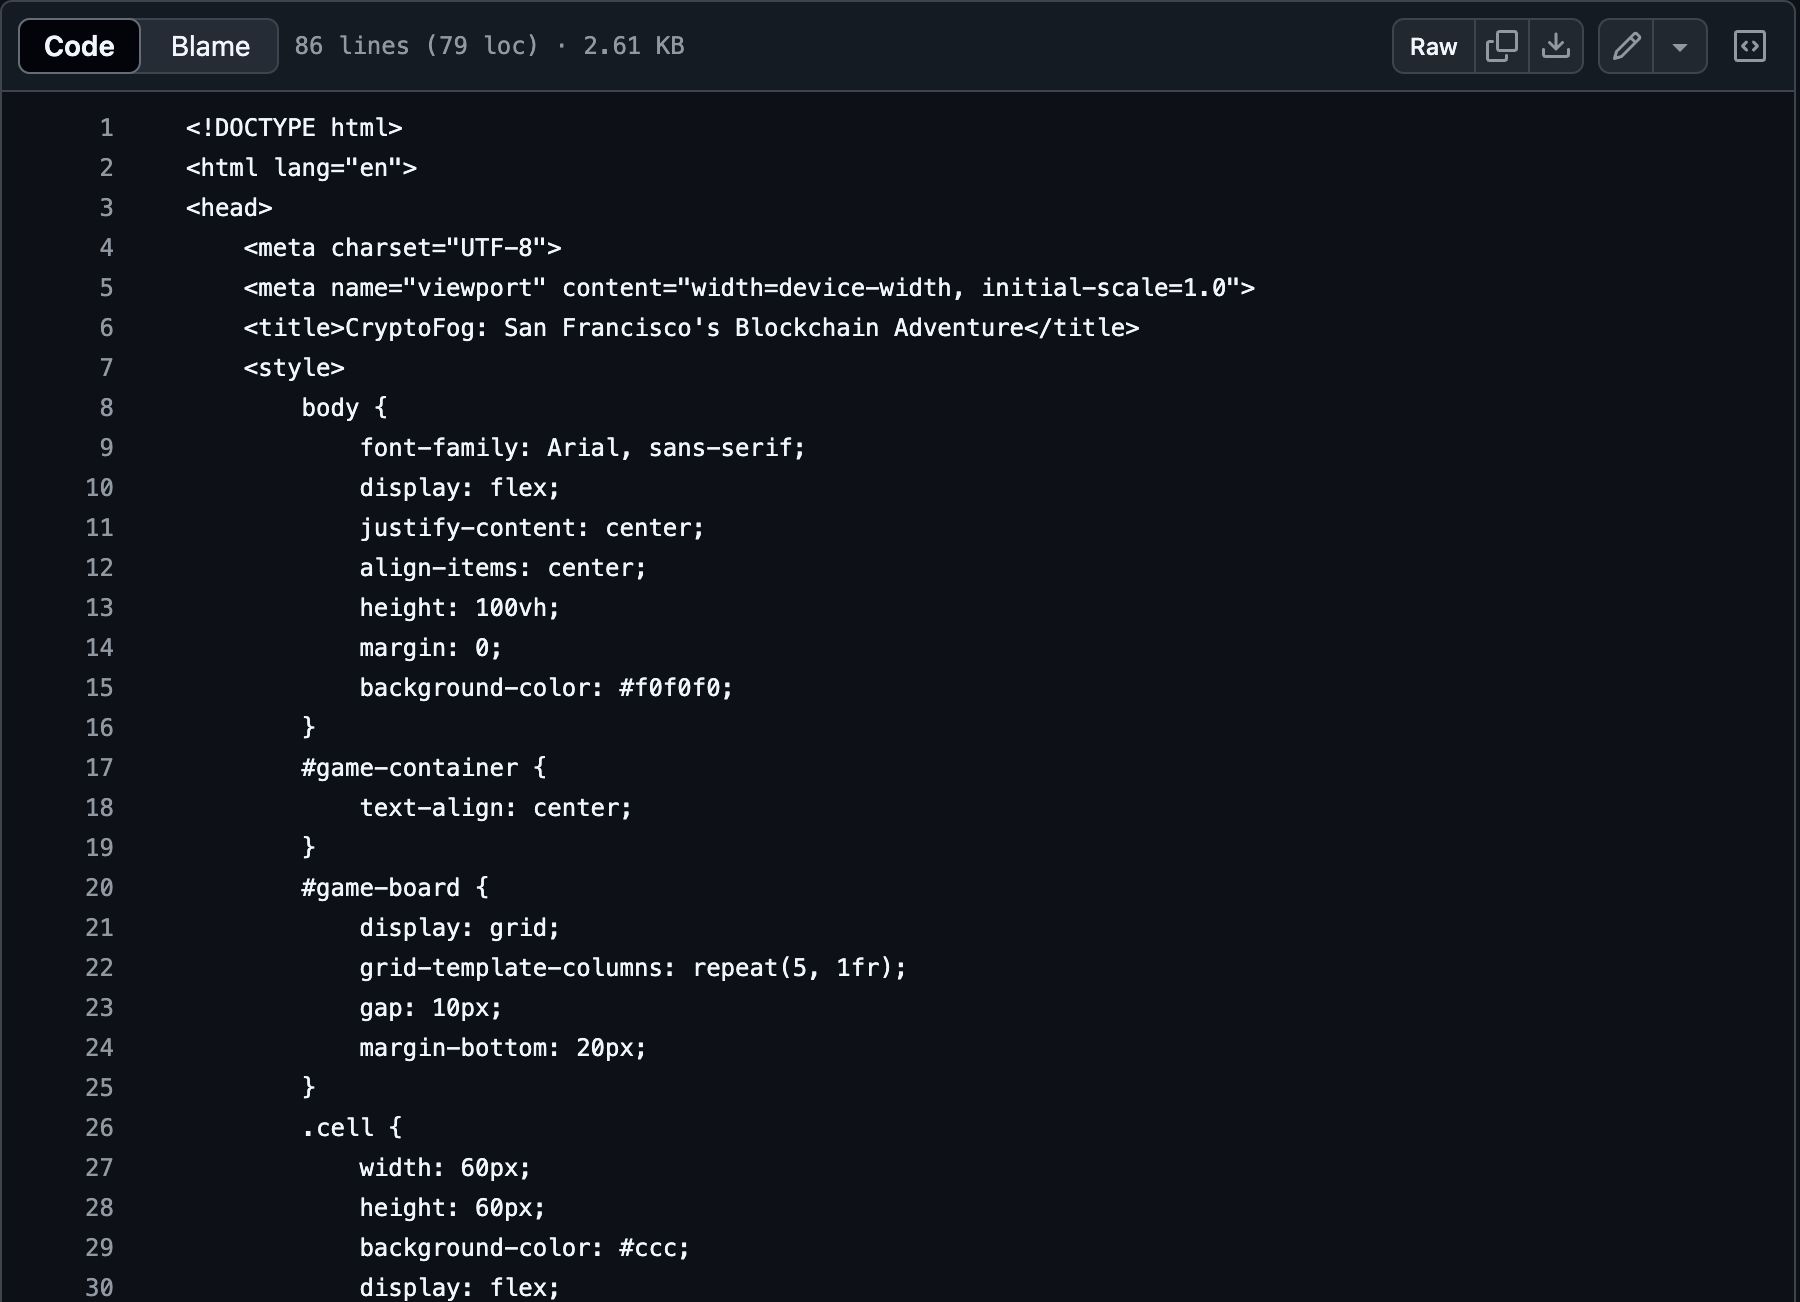
Task: Click the grid-template-columns line
Action: coord(633,968)
